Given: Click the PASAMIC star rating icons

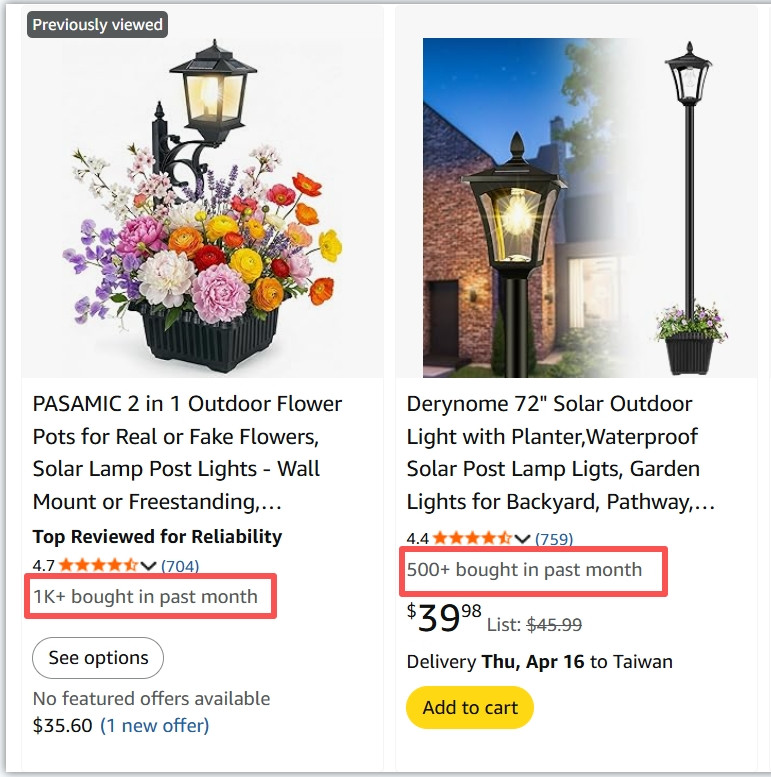Looking at the screenshot, I should (x=98, y=566).
